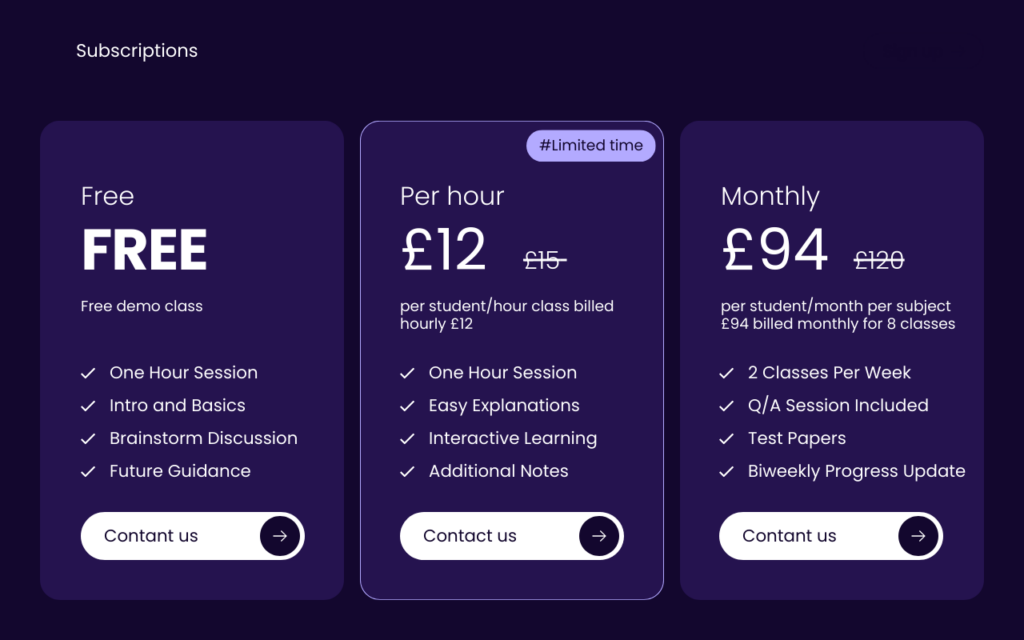1024x640 pixels.
Task: Select the Contant us button in Monthly plan
Action: (x=831, y=536)
